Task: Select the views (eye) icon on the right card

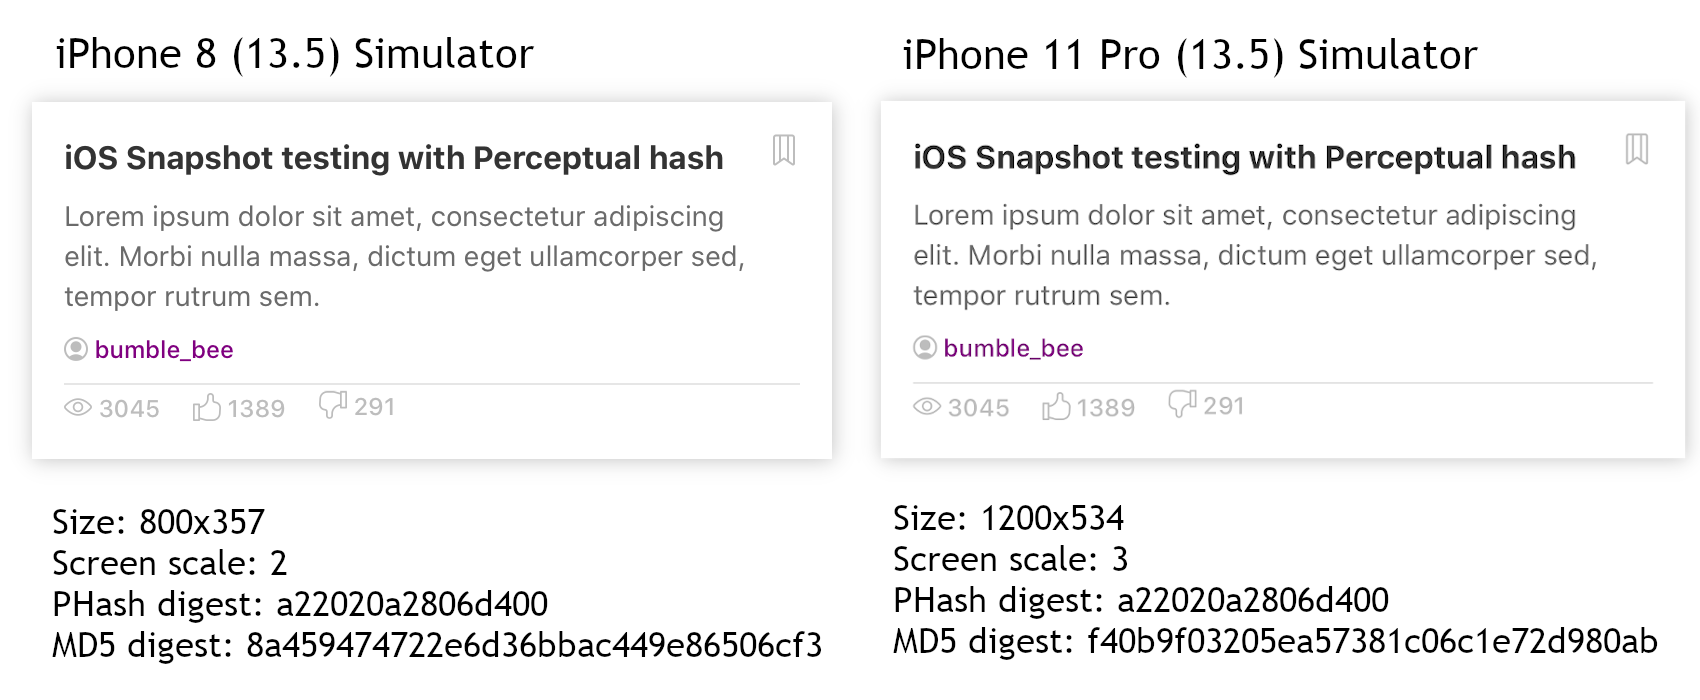Action: [927, 408]
